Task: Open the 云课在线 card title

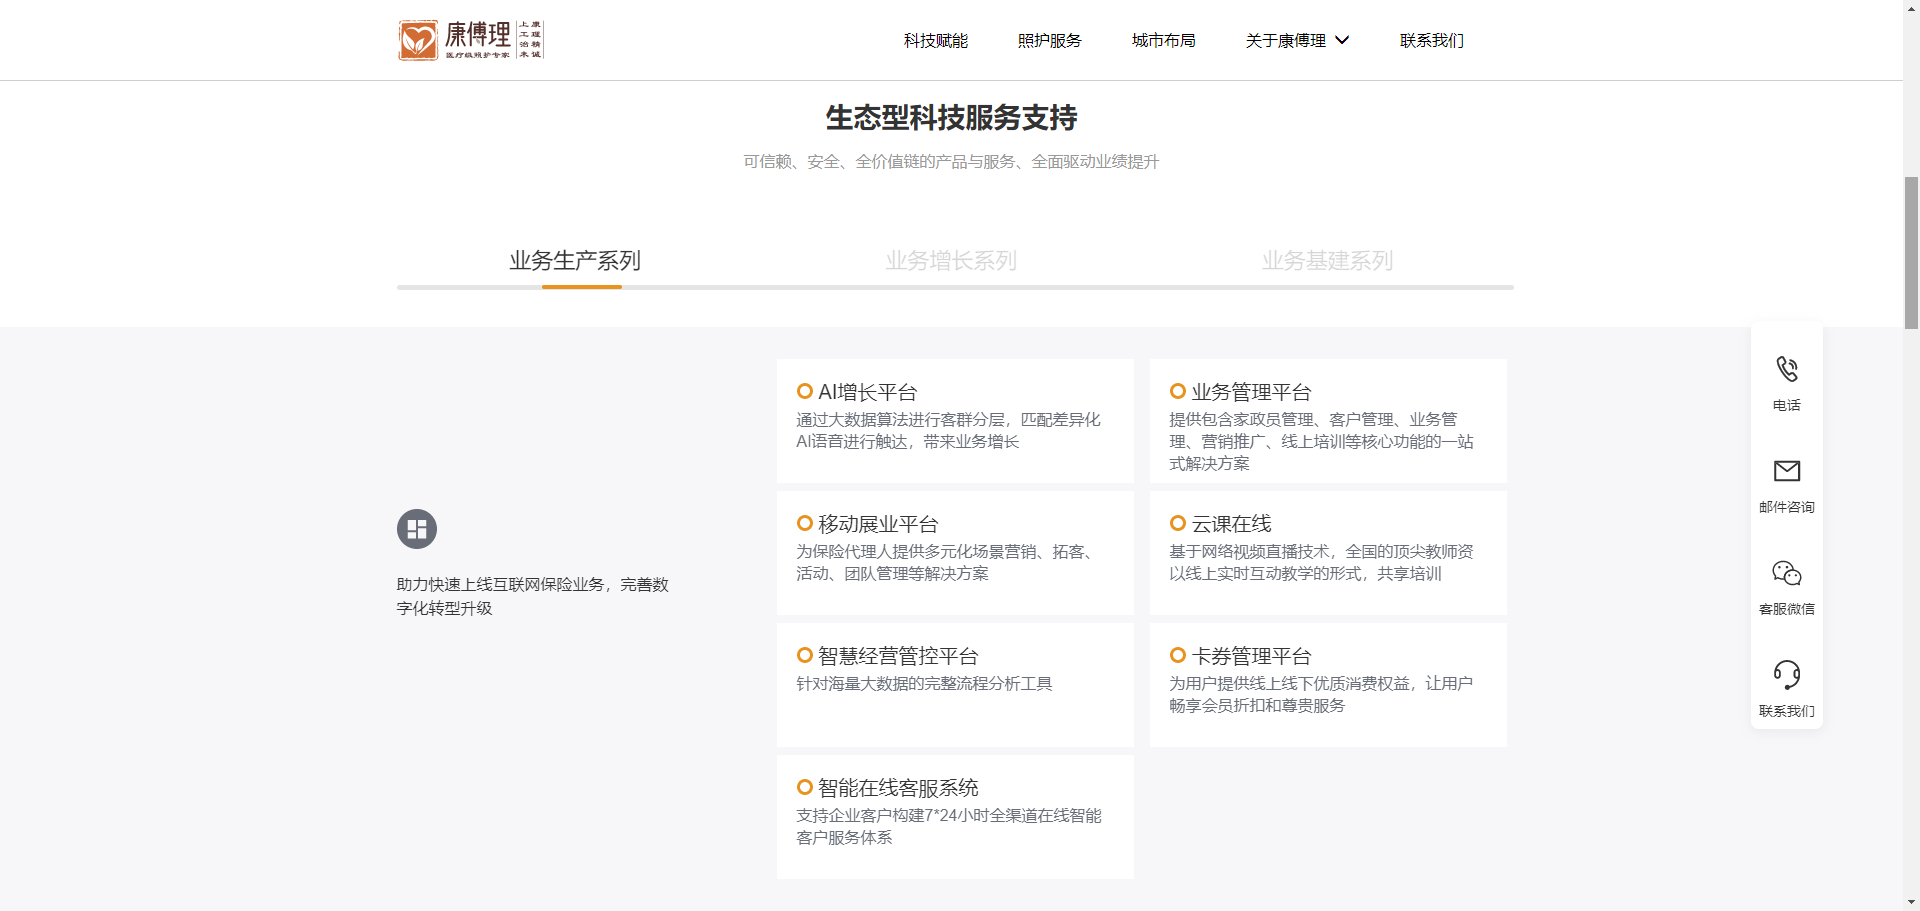Action: 1231,524
